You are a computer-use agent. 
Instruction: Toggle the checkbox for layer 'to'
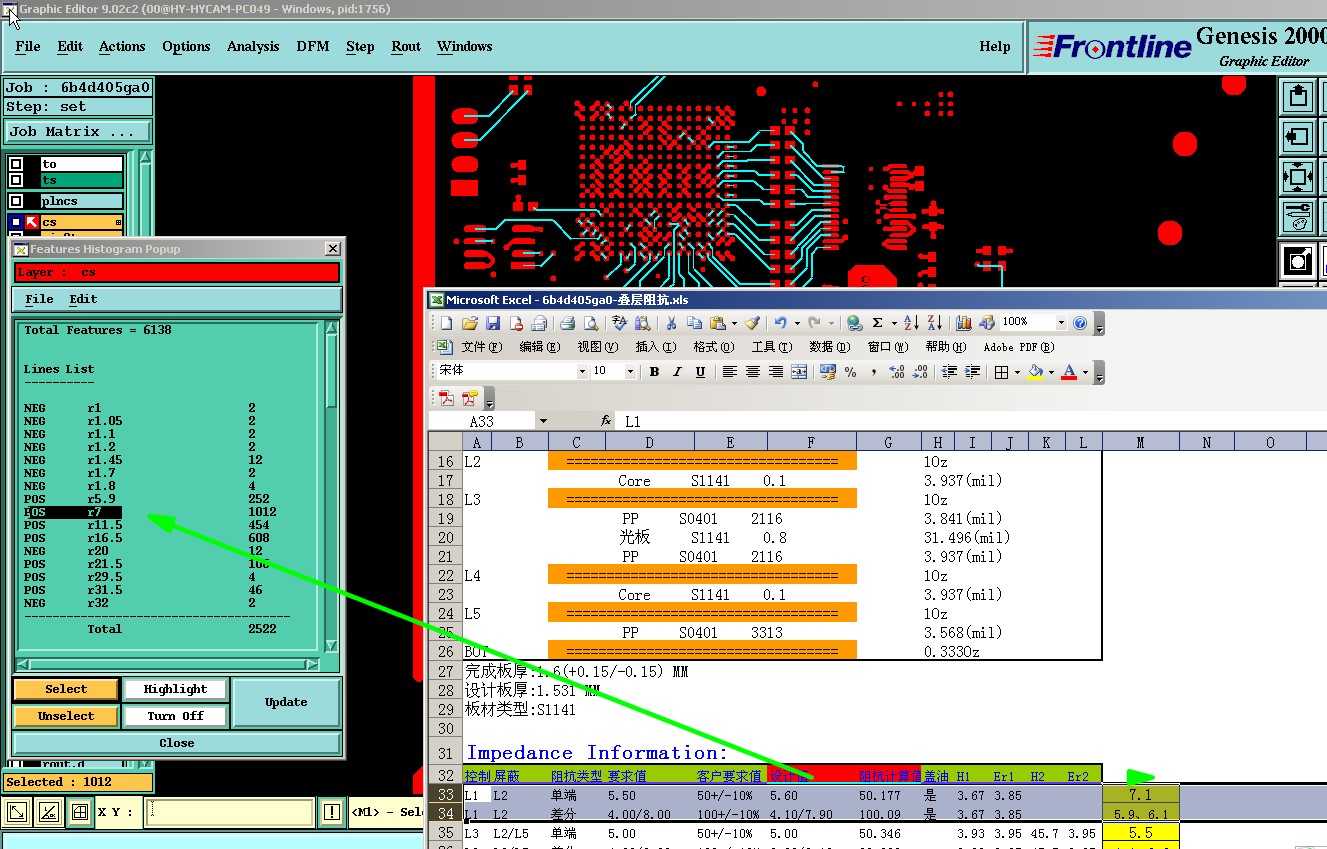16,164
